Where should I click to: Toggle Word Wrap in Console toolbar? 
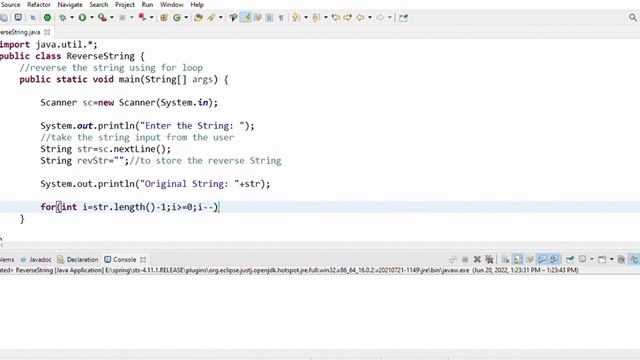click(531, 259)
